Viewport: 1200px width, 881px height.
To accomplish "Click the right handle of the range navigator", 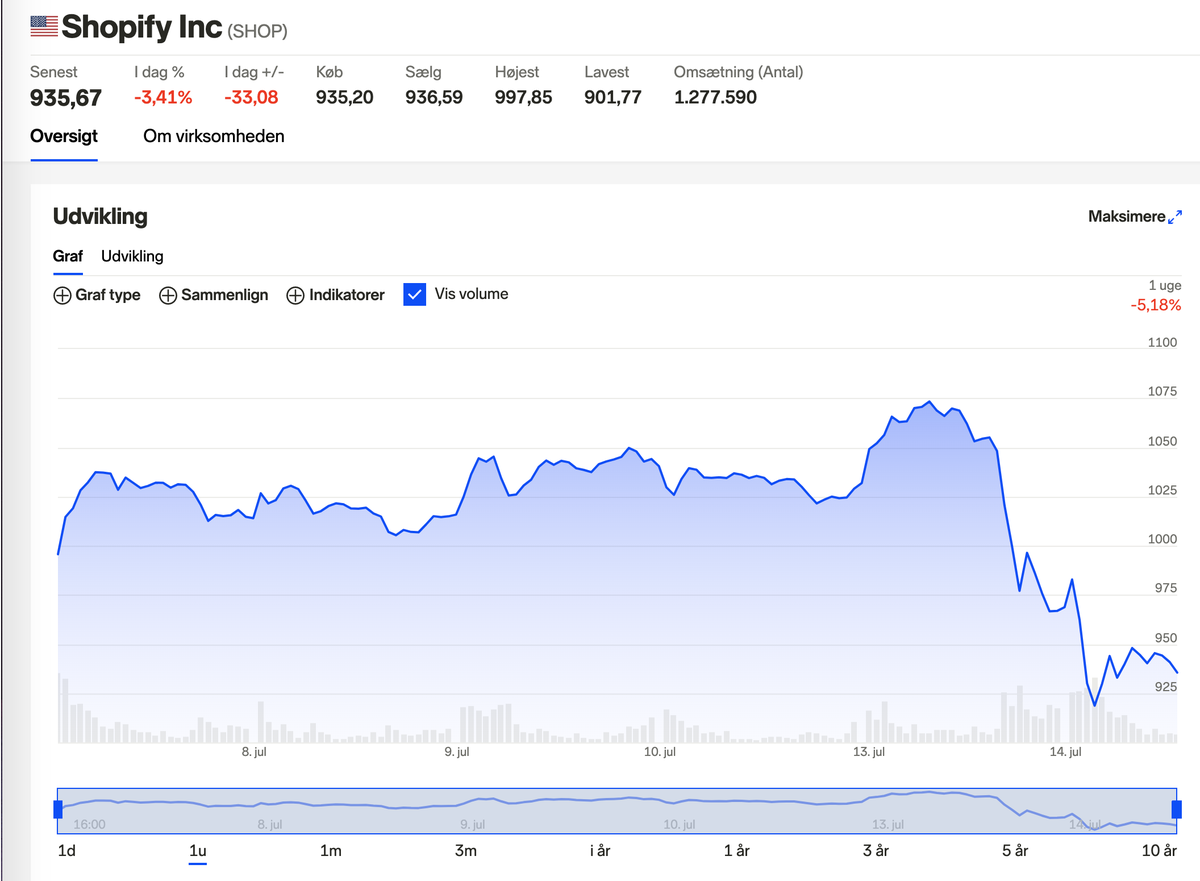I will click(x=1176, y=810).
